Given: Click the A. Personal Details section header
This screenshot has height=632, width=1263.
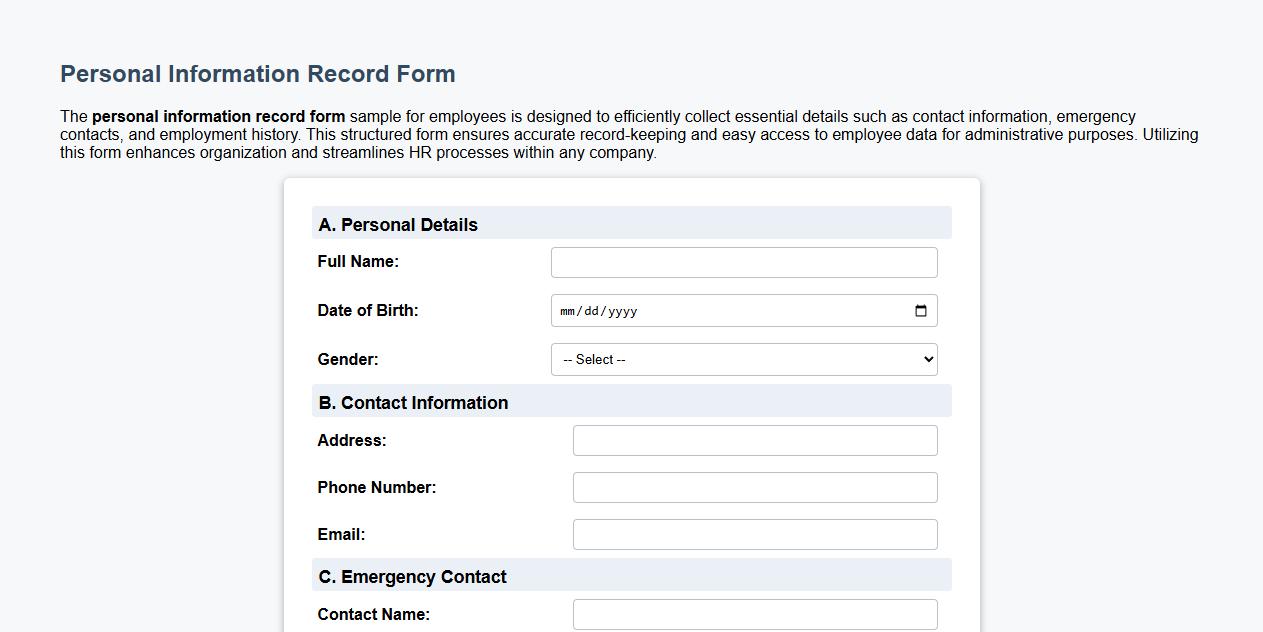Looking at the screenshot, I should (397, 224).
